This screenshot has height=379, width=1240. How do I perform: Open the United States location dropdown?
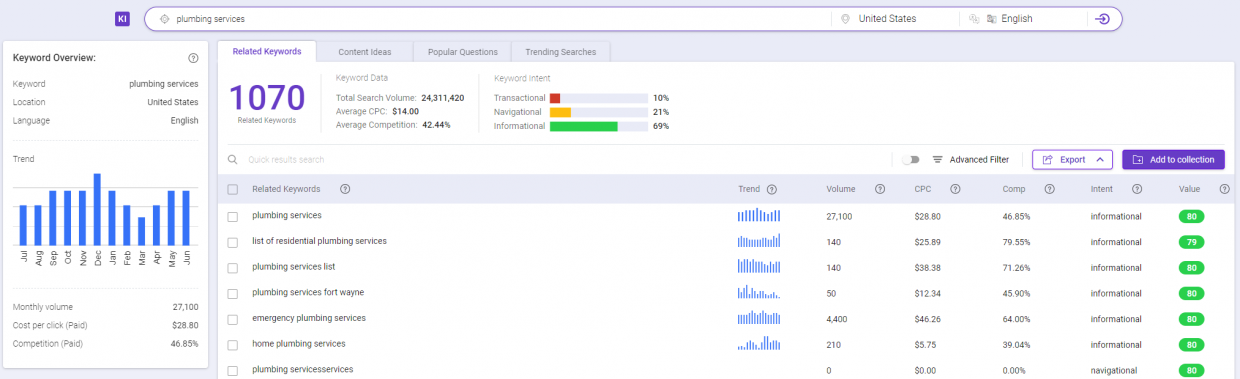tap(894, 19)
